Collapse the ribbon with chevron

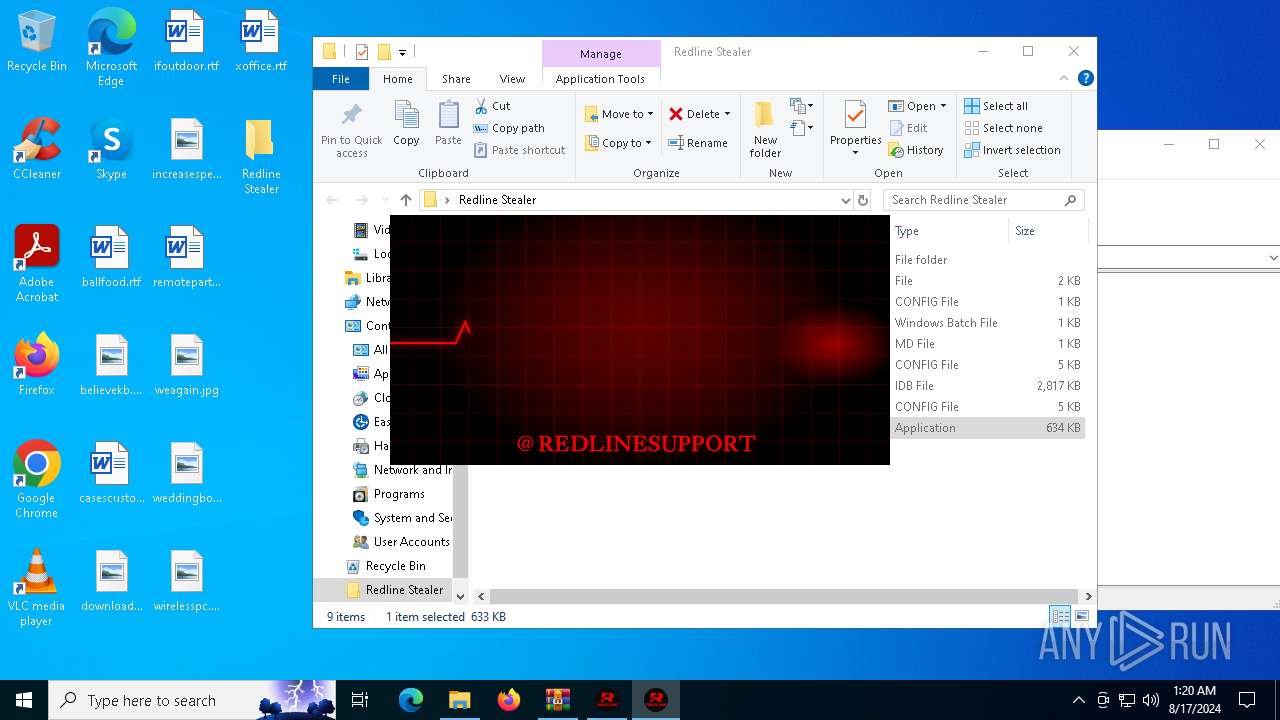tap(1064, 78)
